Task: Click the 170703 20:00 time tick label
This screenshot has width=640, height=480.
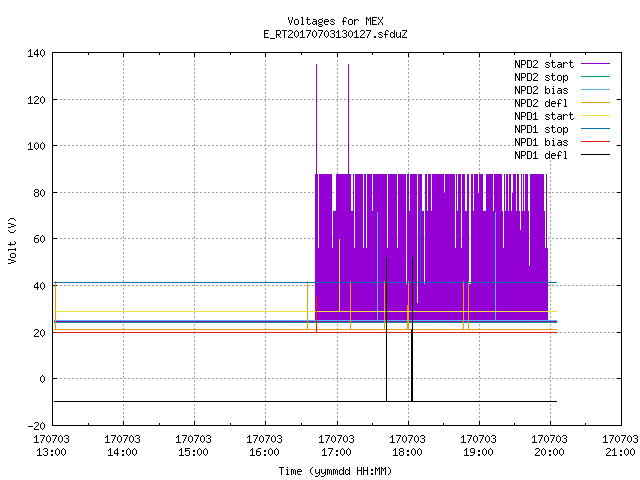Action: click(x=549, y=446)
